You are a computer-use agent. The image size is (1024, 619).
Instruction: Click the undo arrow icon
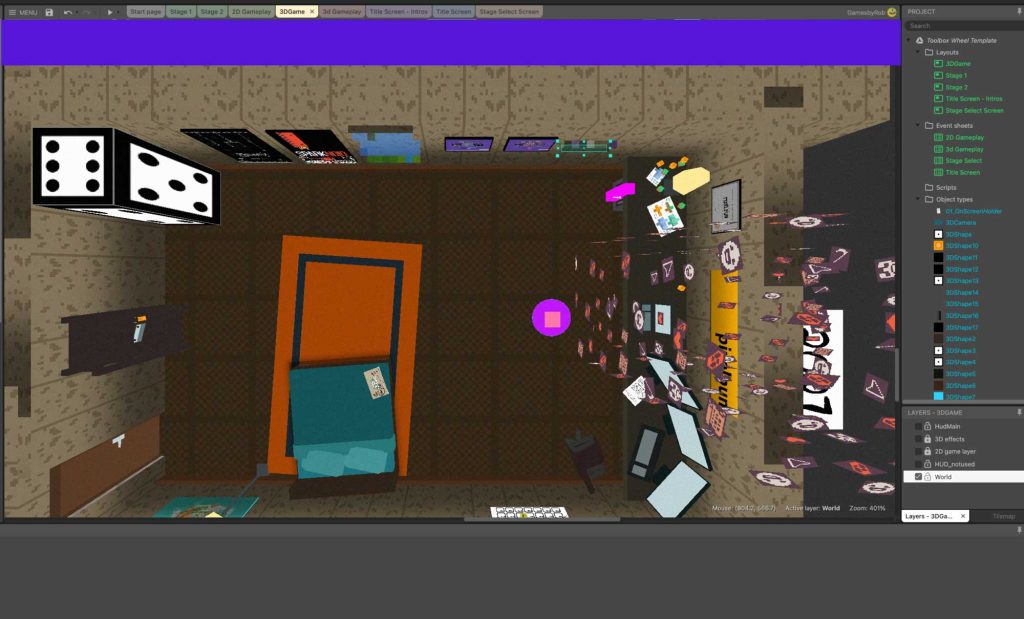point(67,12)
